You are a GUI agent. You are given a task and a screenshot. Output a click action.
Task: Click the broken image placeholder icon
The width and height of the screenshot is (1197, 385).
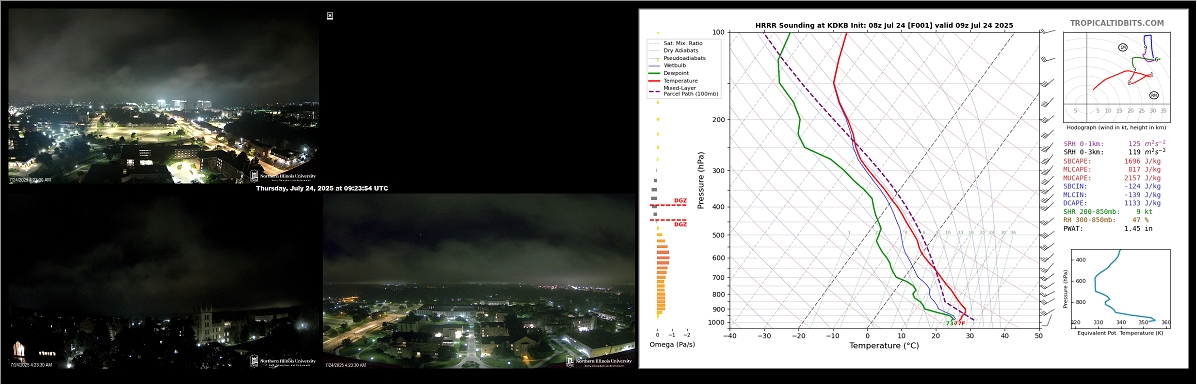coord(330,15)
